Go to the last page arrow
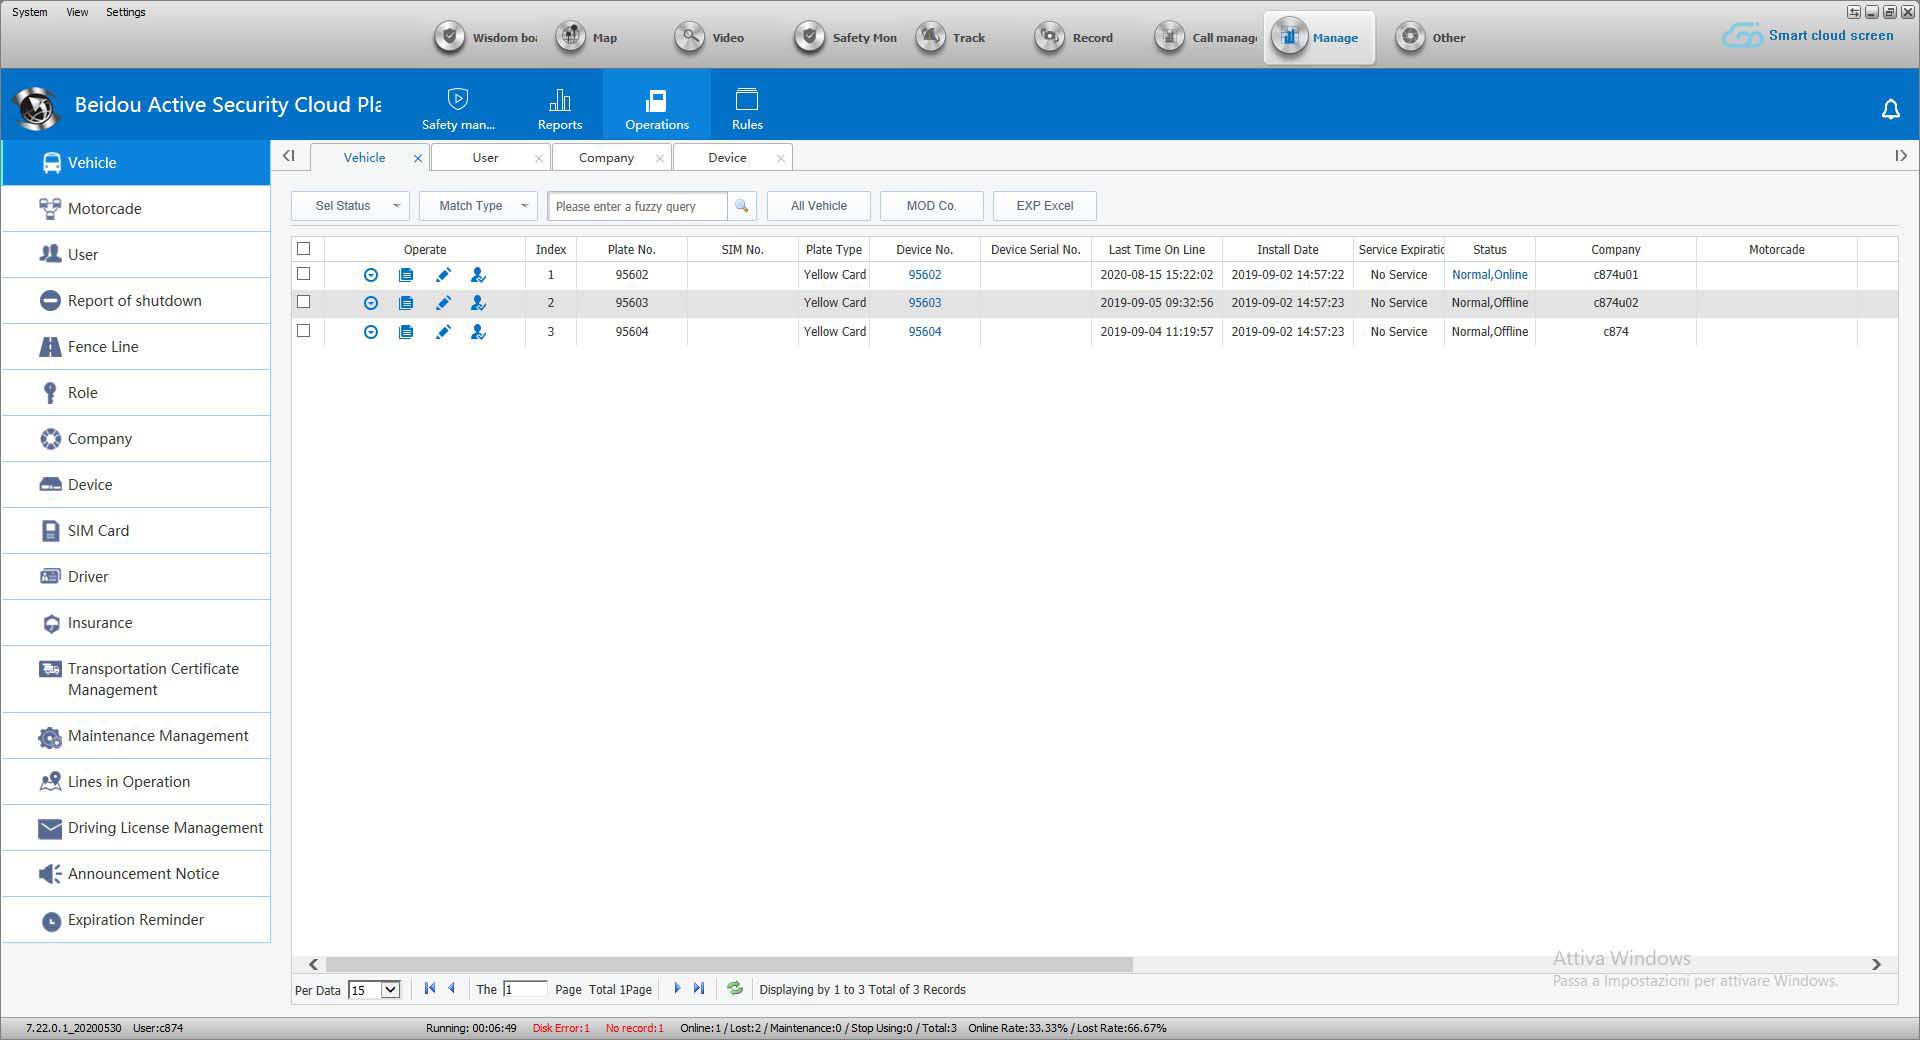The image size is (1920, 1040). point(699,989)
